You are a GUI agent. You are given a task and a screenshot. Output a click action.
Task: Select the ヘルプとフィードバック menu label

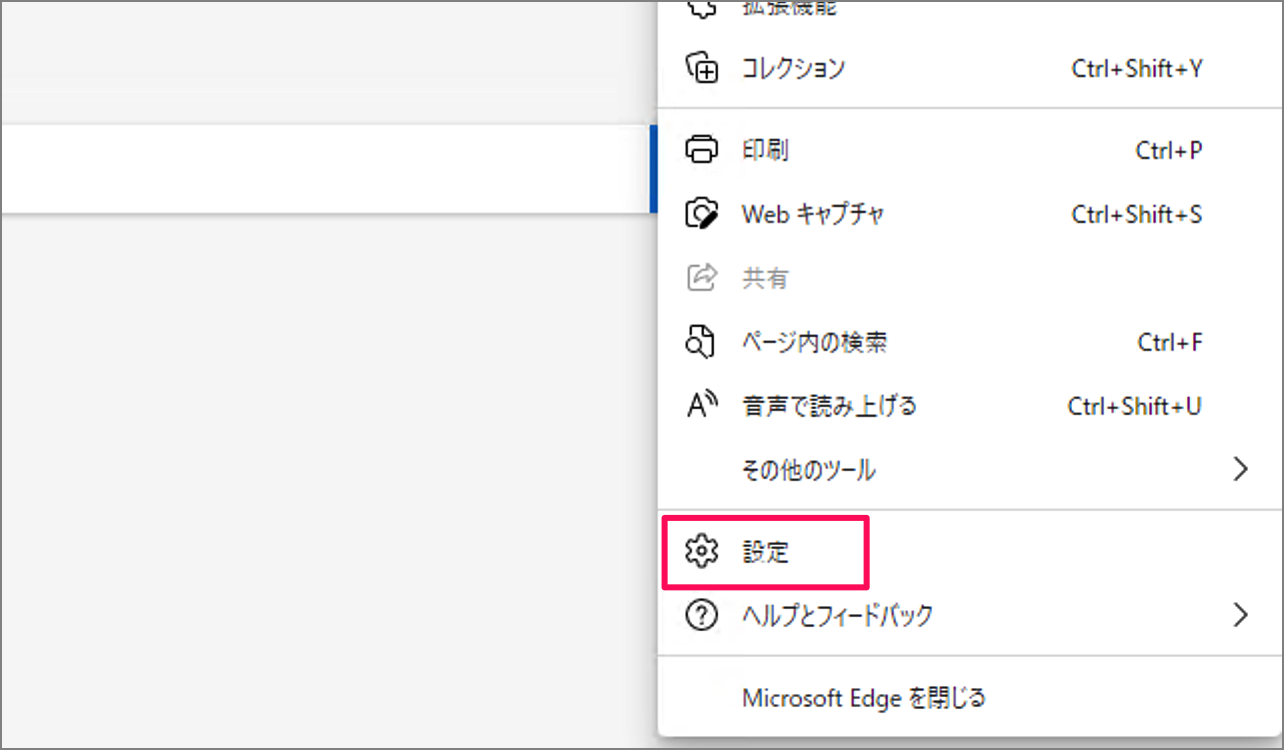point(837,615)
